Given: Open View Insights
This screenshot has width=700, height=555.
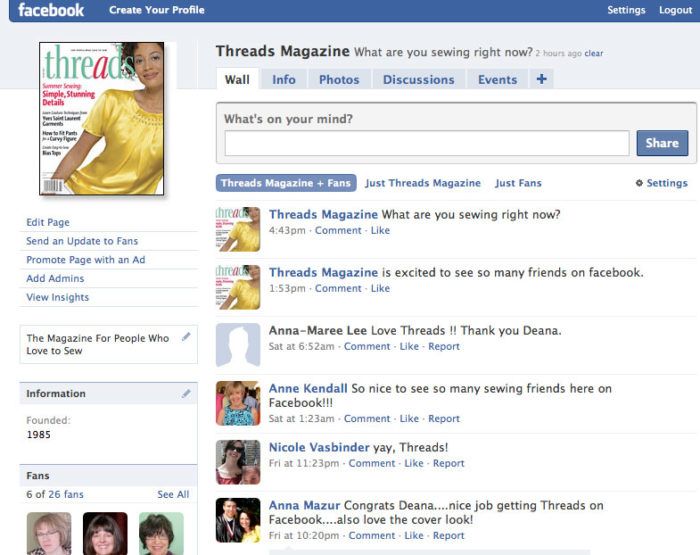Looking at the screenshot, I should 58,297.
